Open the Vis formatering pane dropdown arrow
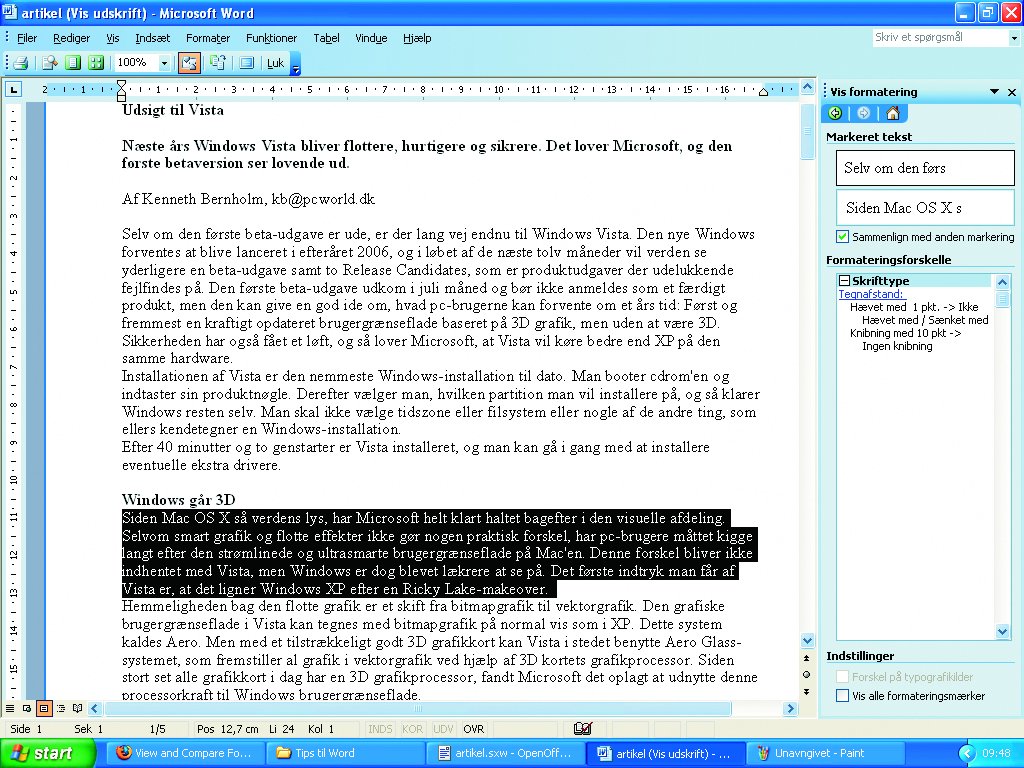The width and height of the screenshot is (1024, 768). (994, 92)
